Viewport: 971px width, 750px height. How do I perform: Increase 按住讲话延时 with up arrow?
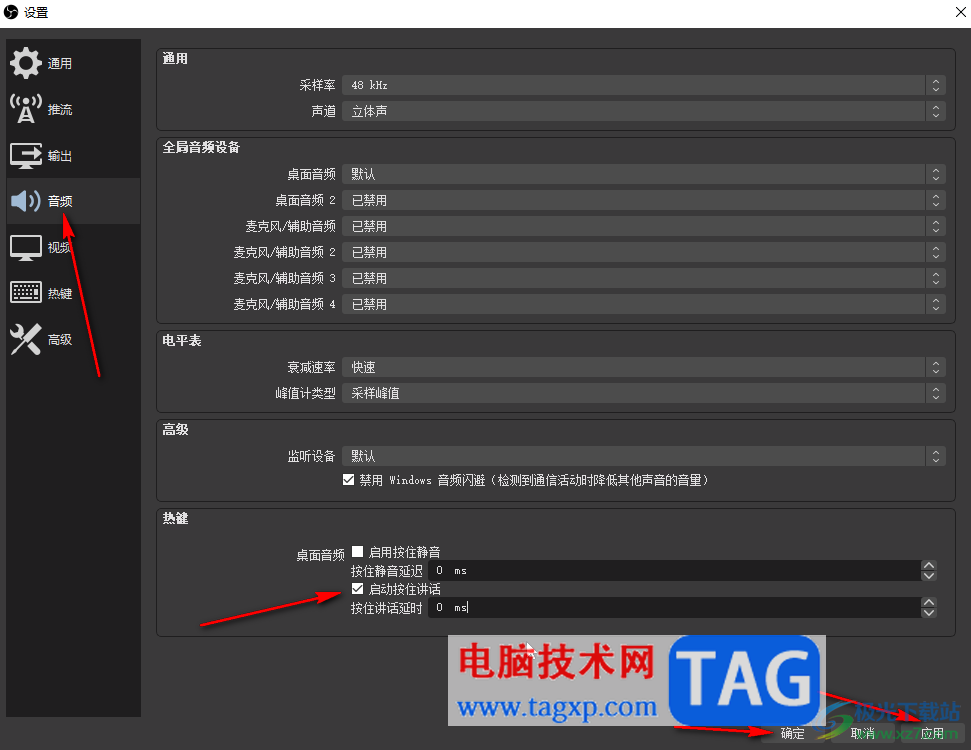[x=928, y=603]
